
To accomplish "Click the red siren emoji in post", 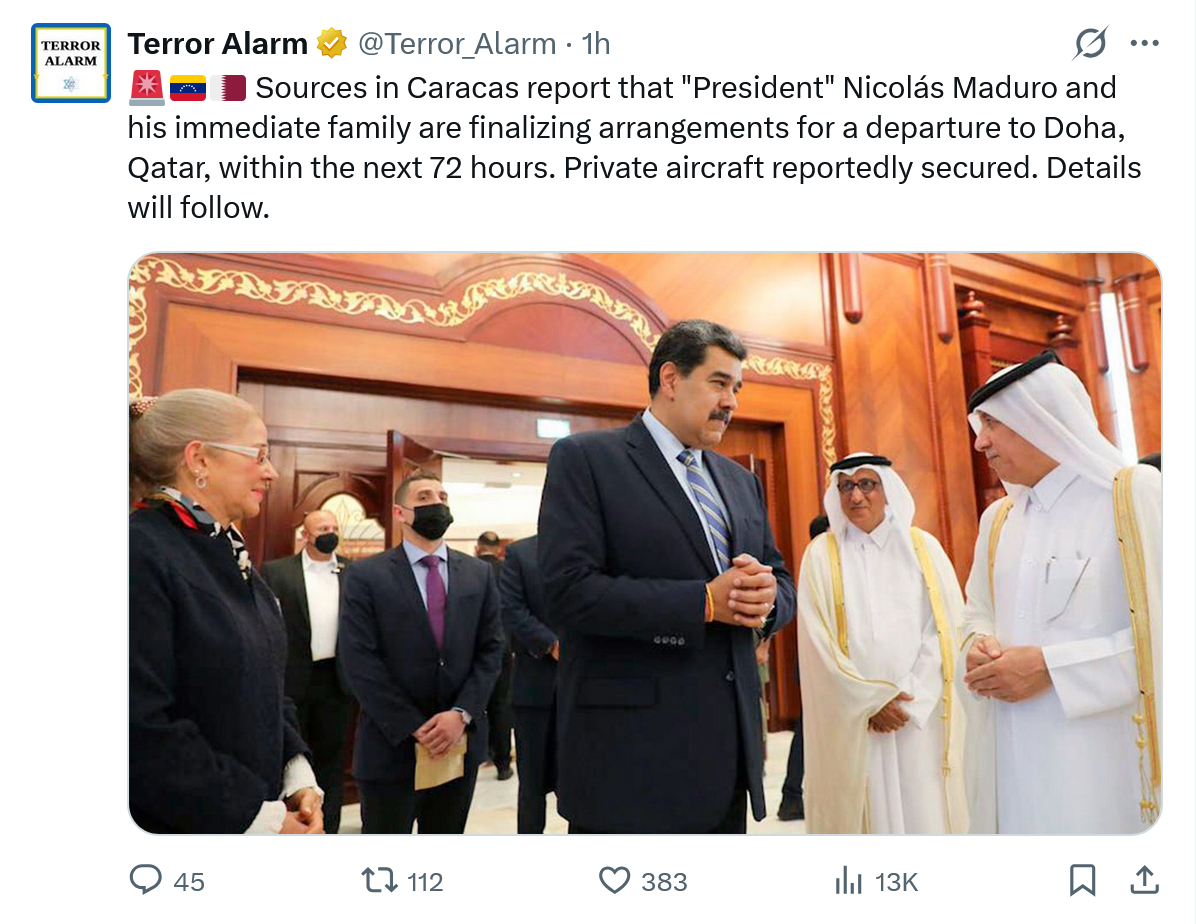I will (x=146, y=88).
